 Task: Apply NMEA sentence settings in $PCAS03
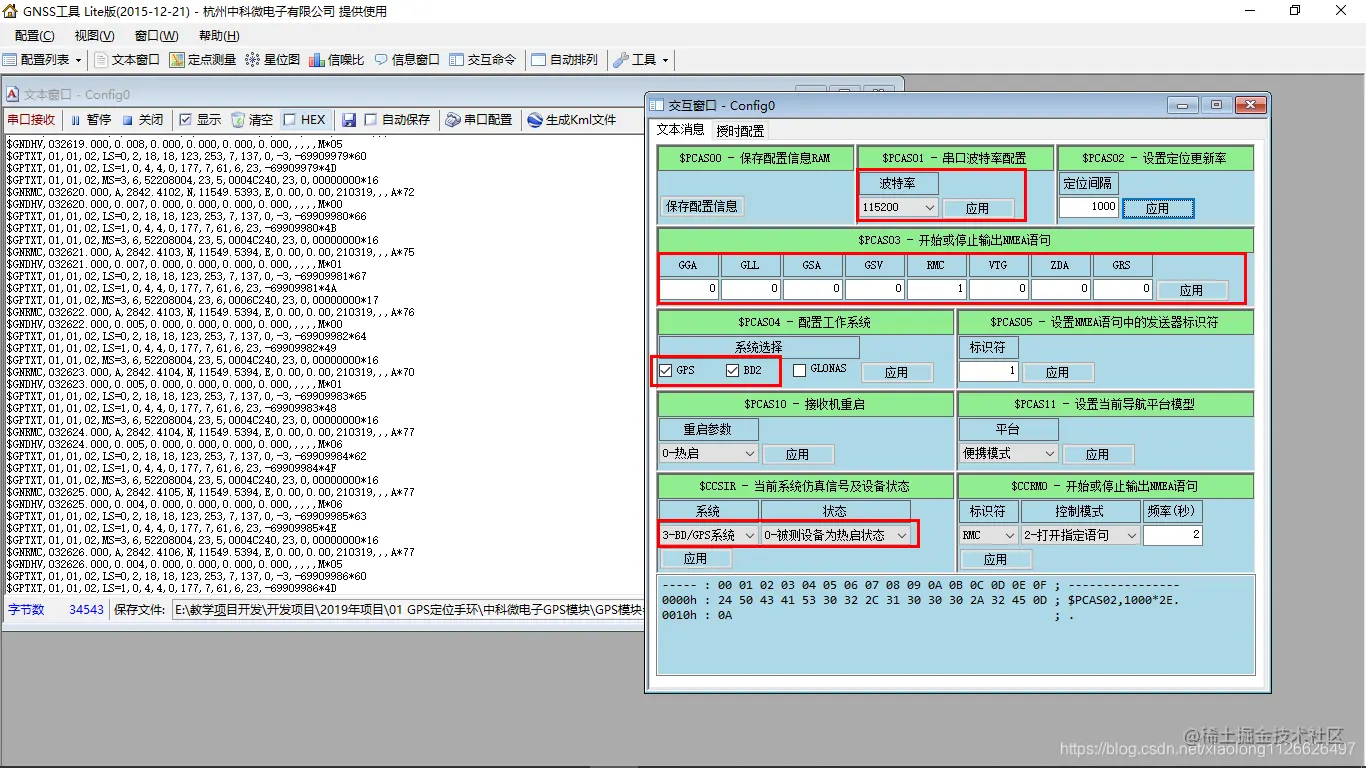(x=1191, y=290)
